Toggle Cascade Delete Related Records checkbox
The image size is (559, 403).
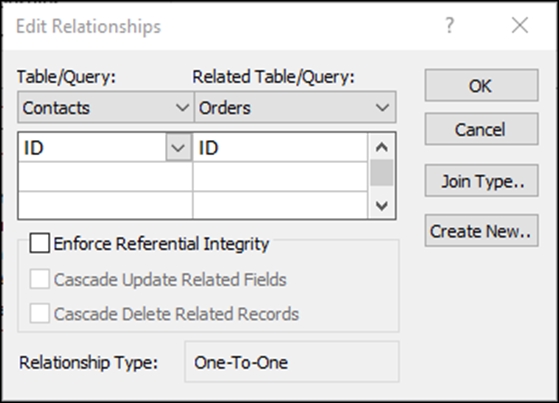coord(40,314)
